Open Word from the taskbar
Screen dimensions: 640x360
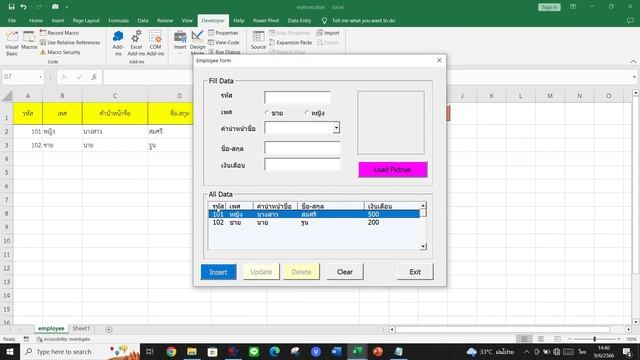click(x=336, y=351)
